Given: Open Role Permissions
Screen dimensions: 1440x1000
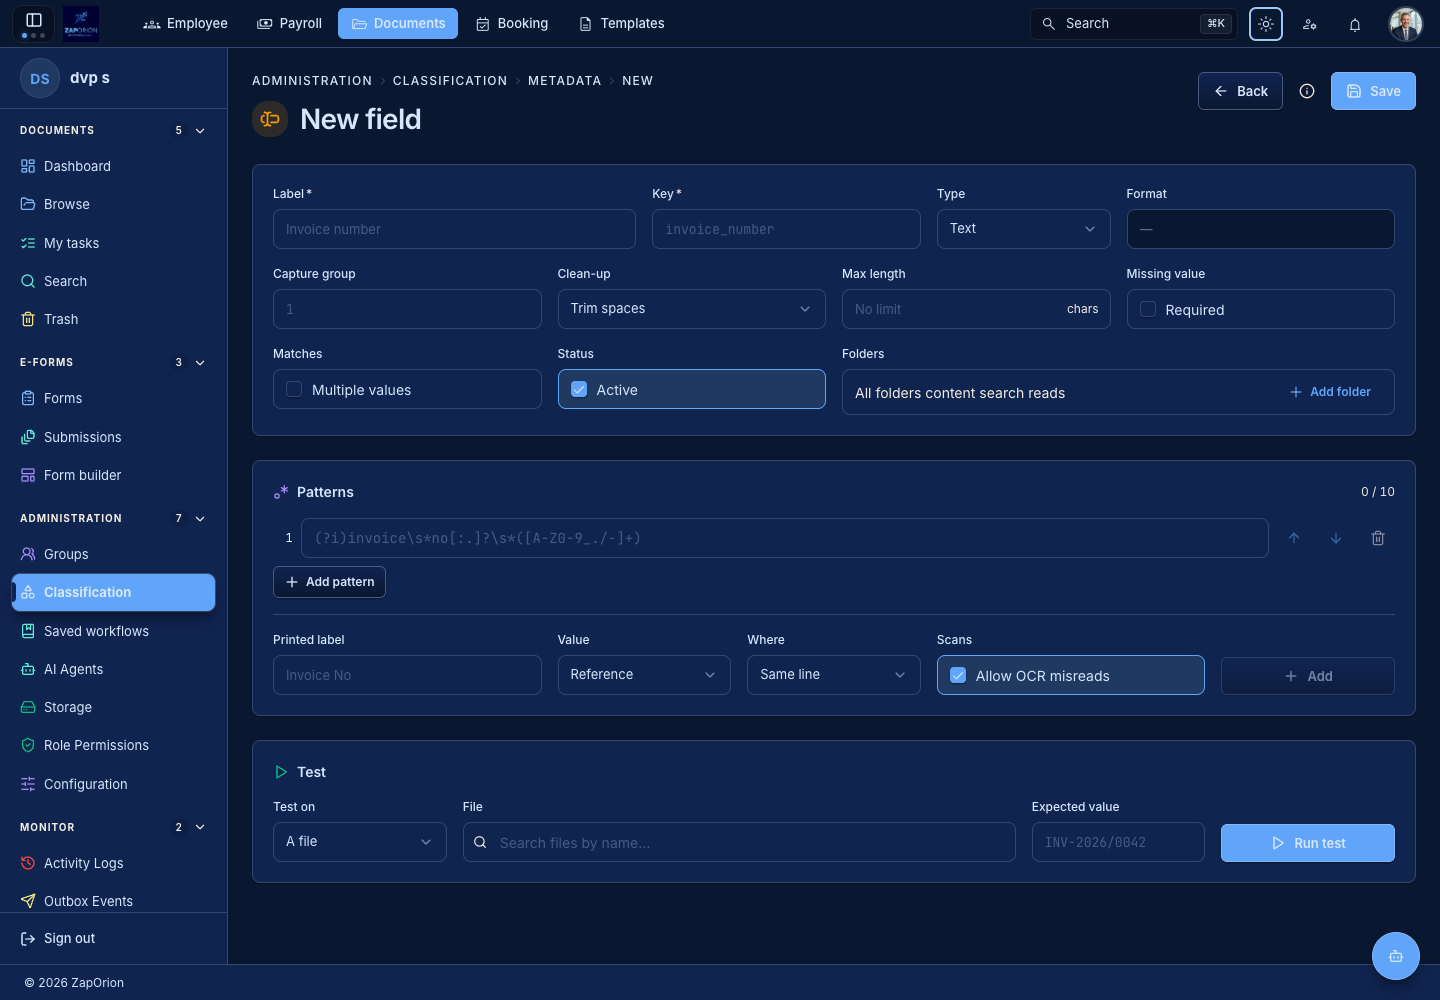Looking at the screenshot, I should (x=113, y=745).
